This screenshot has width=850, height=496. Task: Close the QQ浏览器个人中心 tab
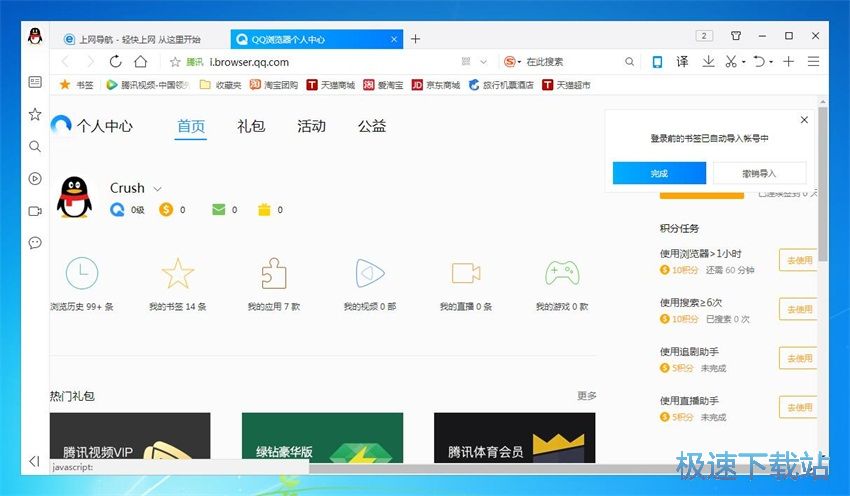tap(394, 40)
